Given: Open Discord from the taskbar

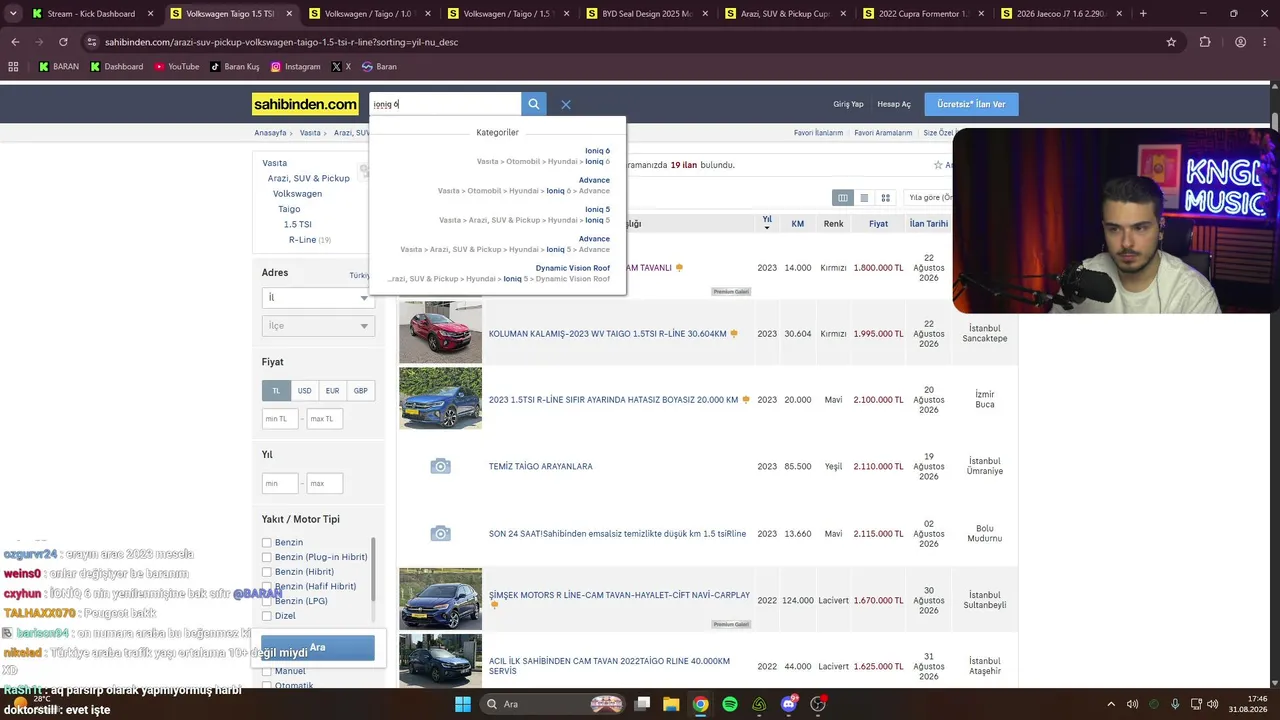Looking at the screenshot, I should 789,704.
